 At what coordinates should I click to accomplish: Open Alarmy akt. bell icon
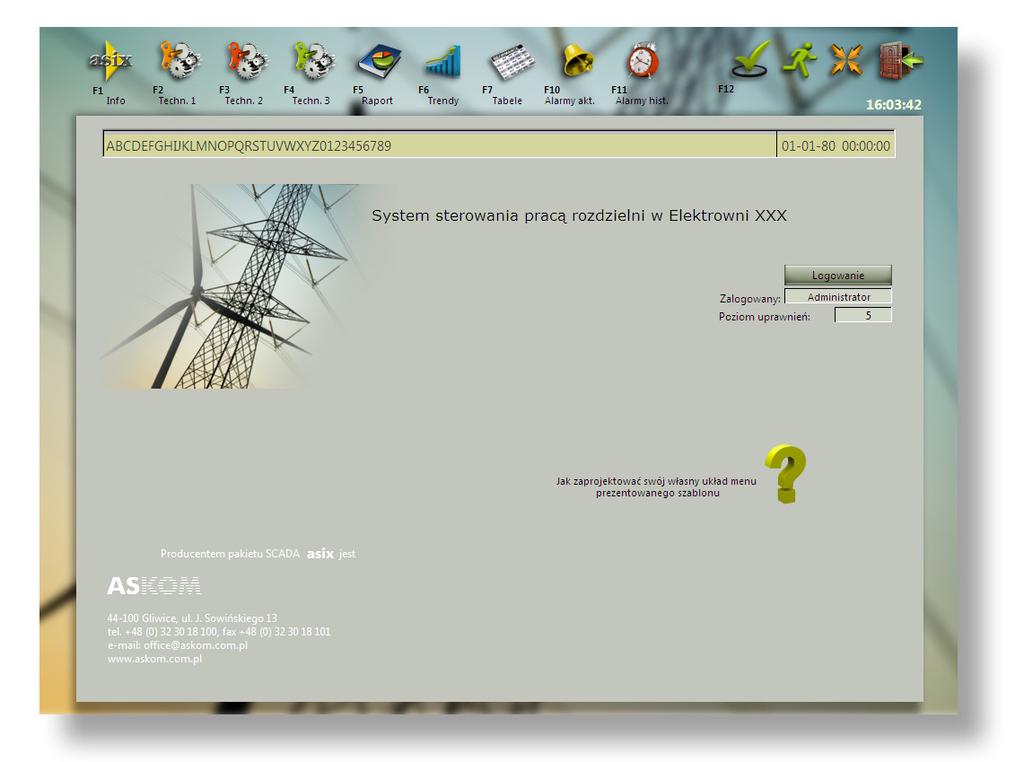578,60
